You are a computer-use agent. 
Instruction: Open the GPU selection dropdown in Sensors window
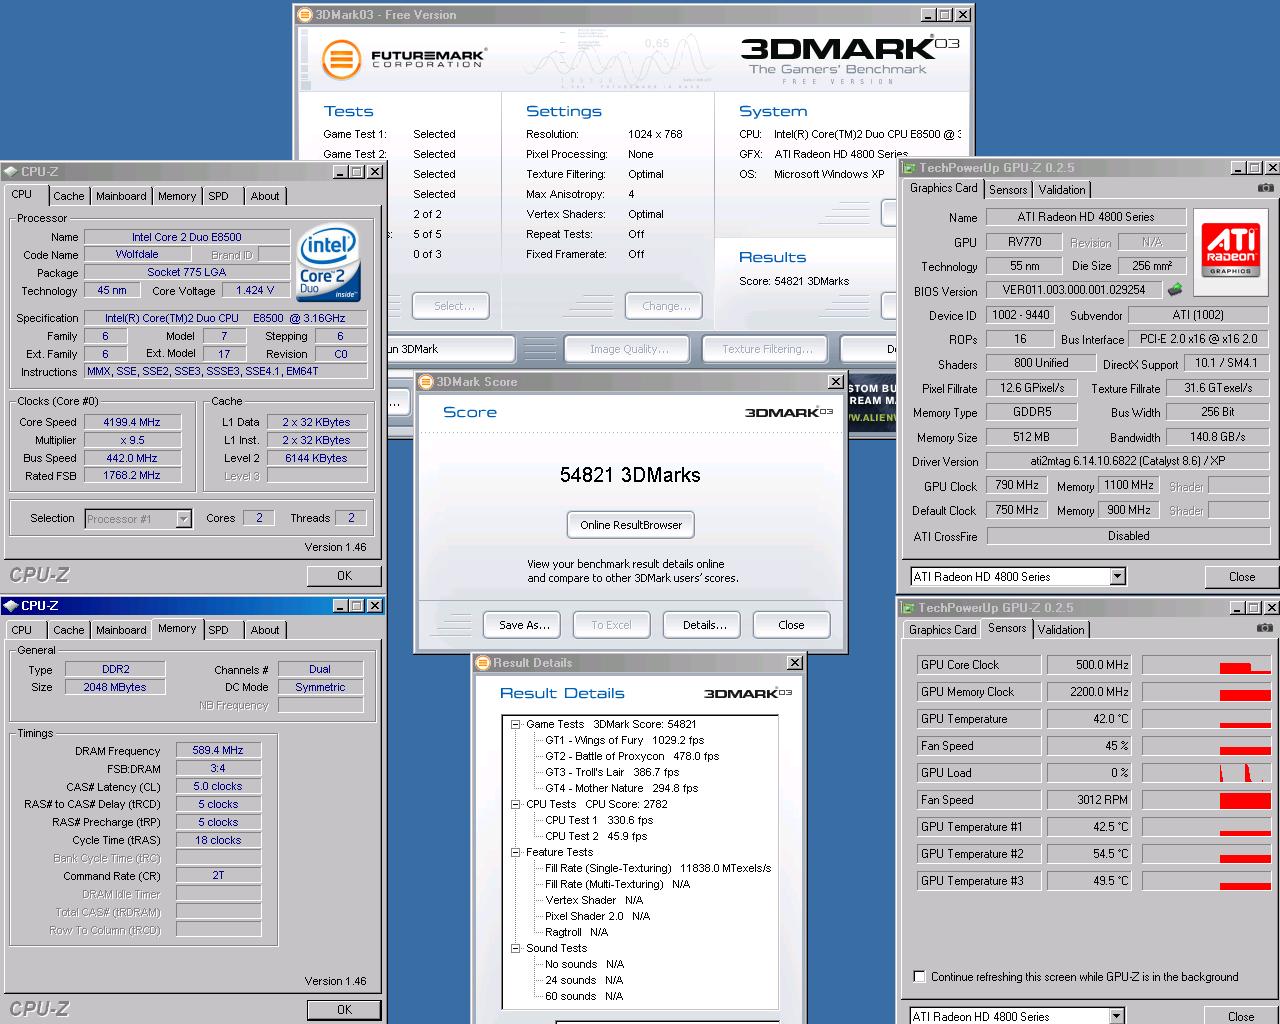click(1118, 1016)
